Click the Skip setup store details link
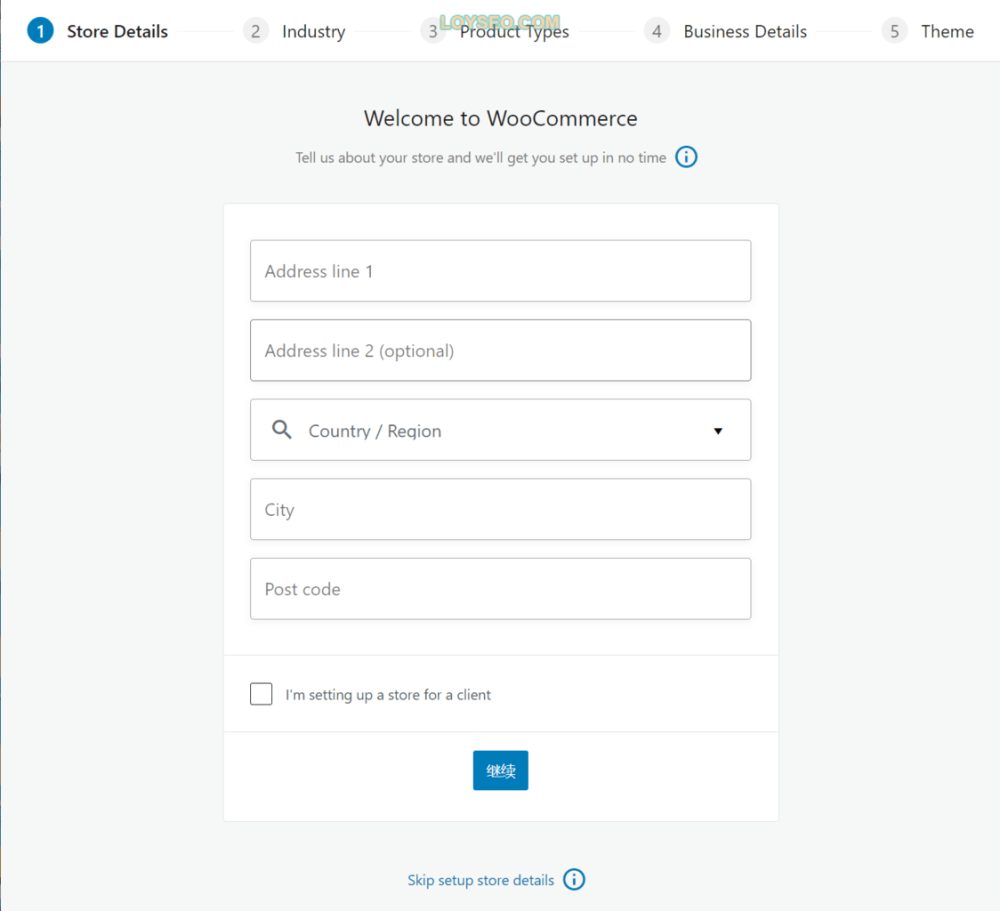This screenshot has height=911, width=1000. tap(481, 880)
